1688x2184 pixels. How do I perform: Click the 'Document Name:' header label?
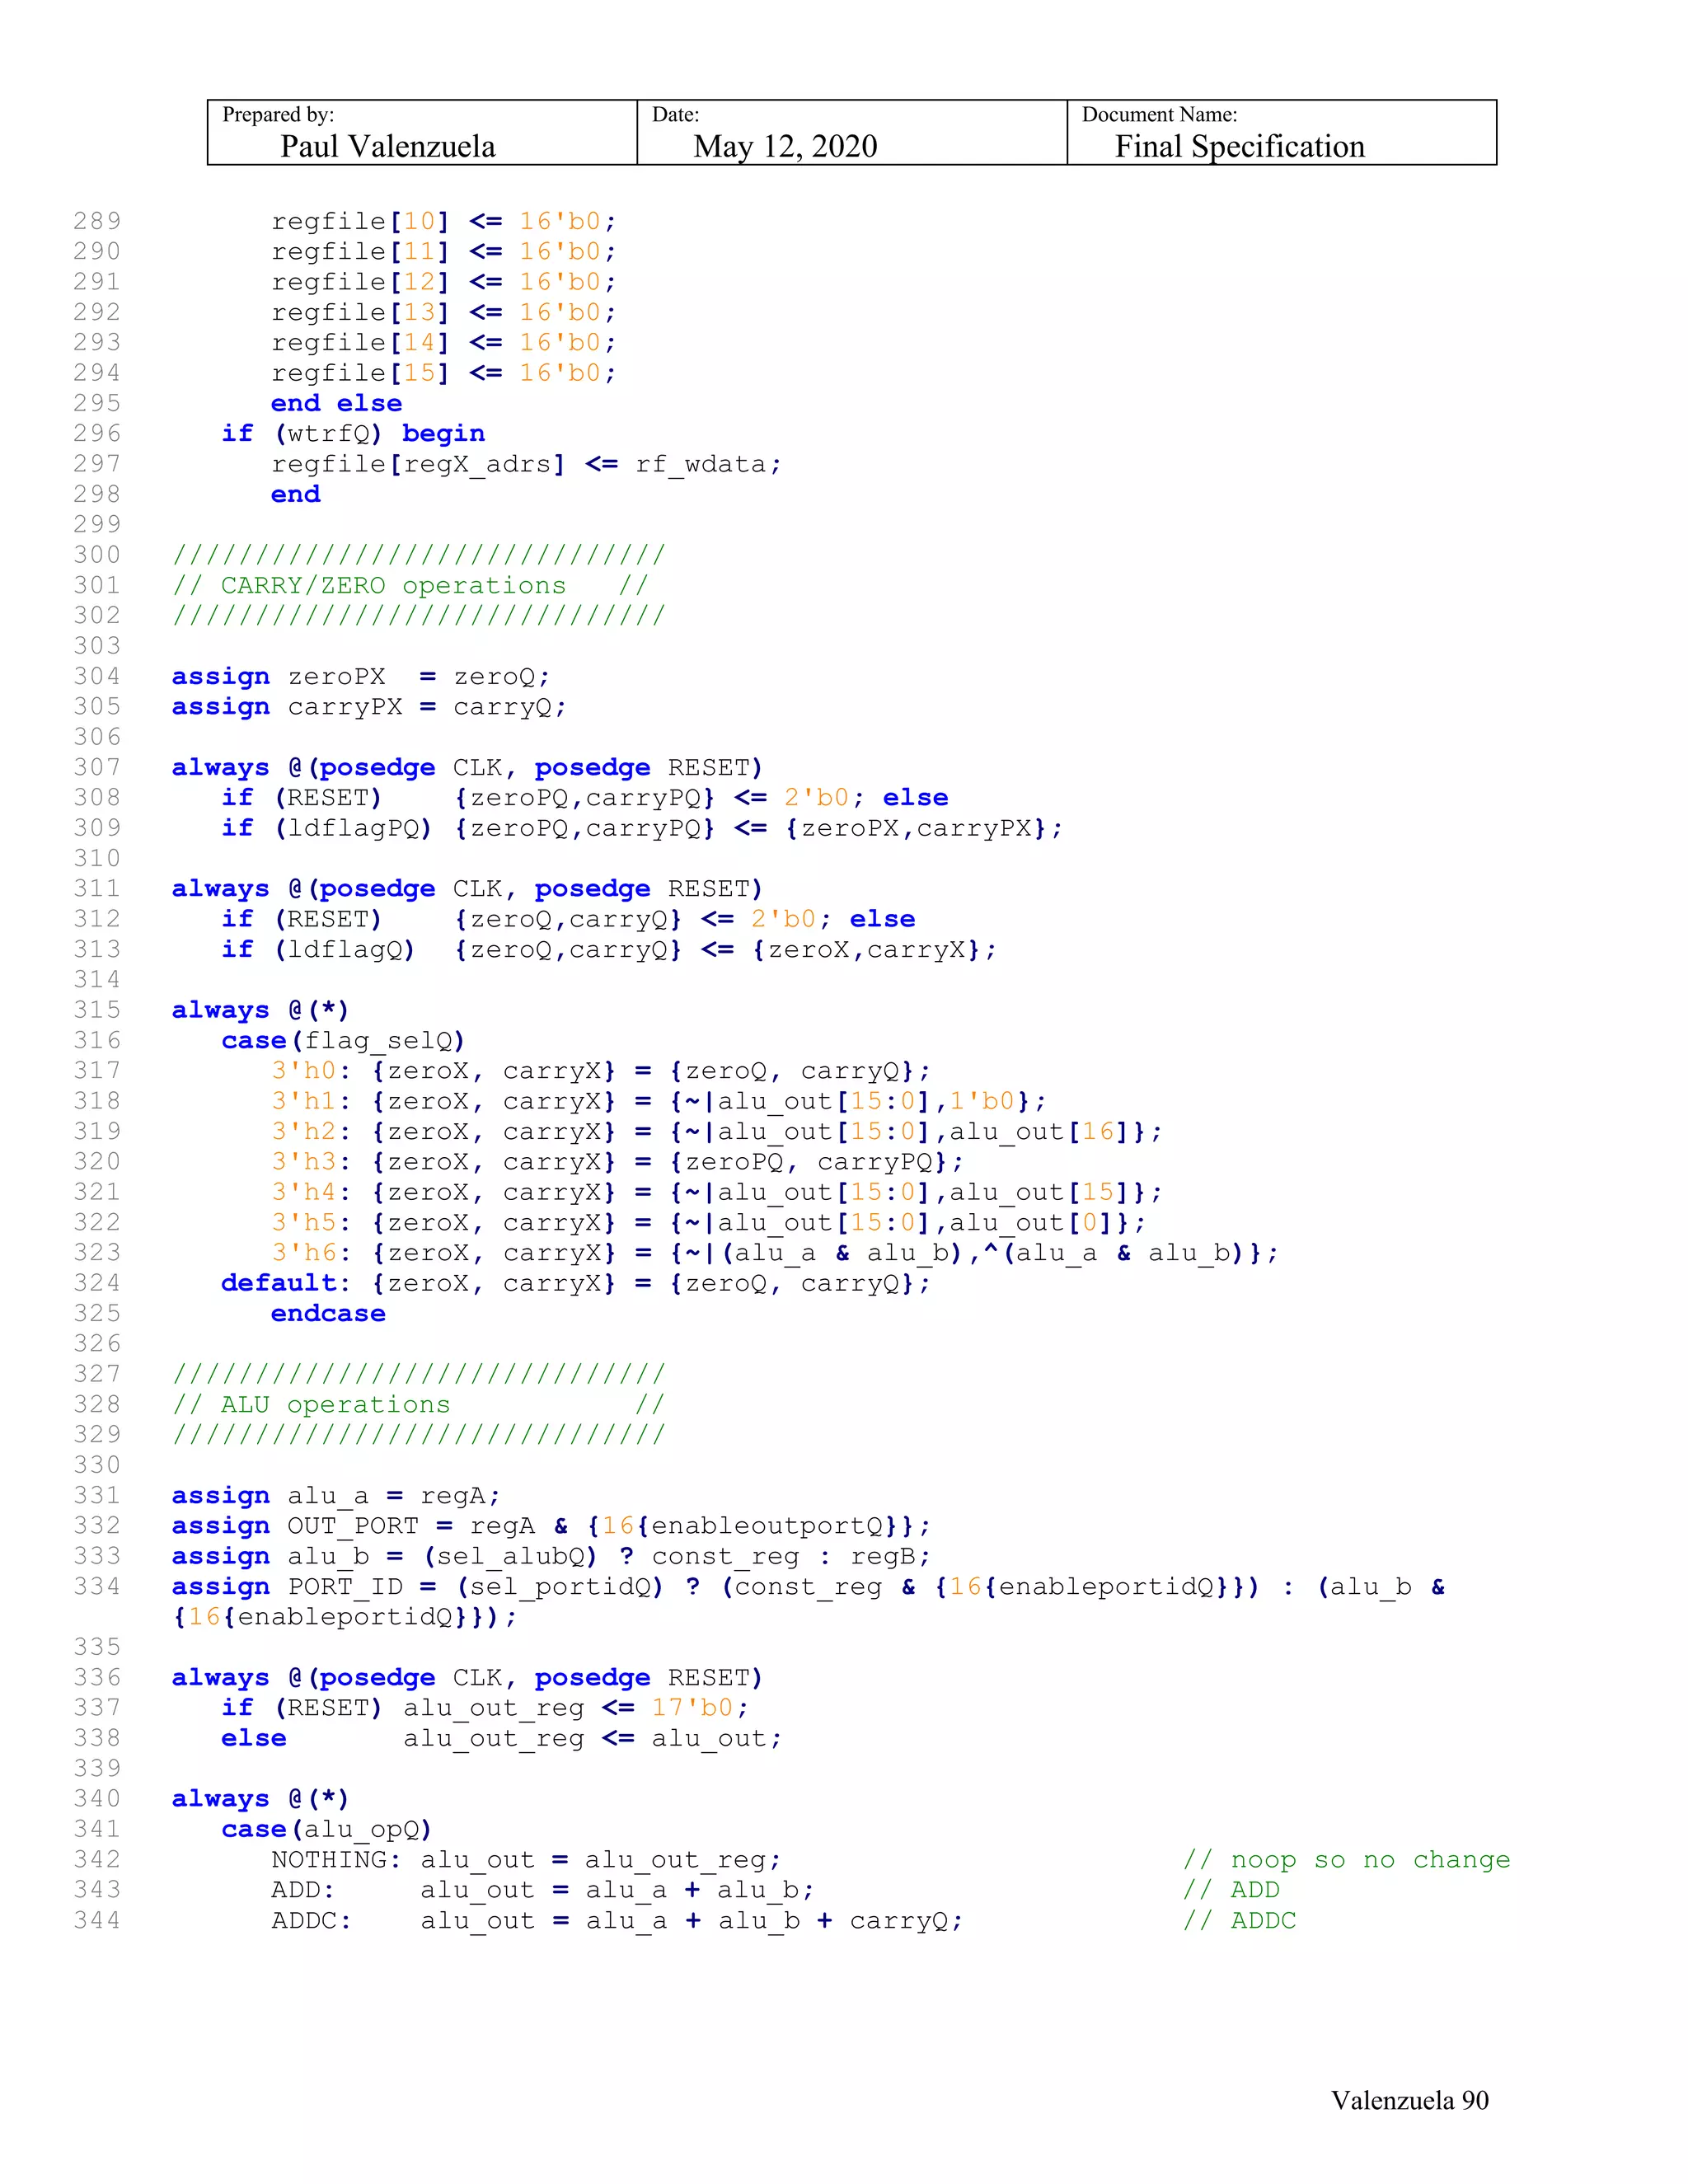[1159, 114]
